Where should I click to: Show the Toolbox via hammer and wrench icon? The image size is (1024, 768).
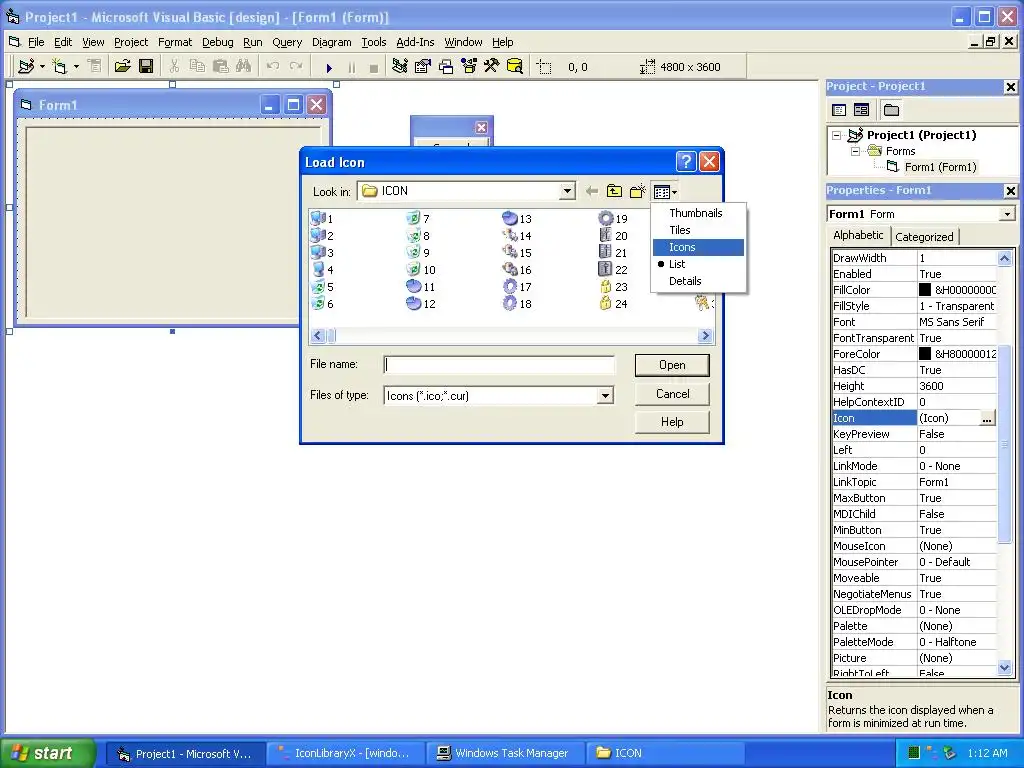coord(491,67)
